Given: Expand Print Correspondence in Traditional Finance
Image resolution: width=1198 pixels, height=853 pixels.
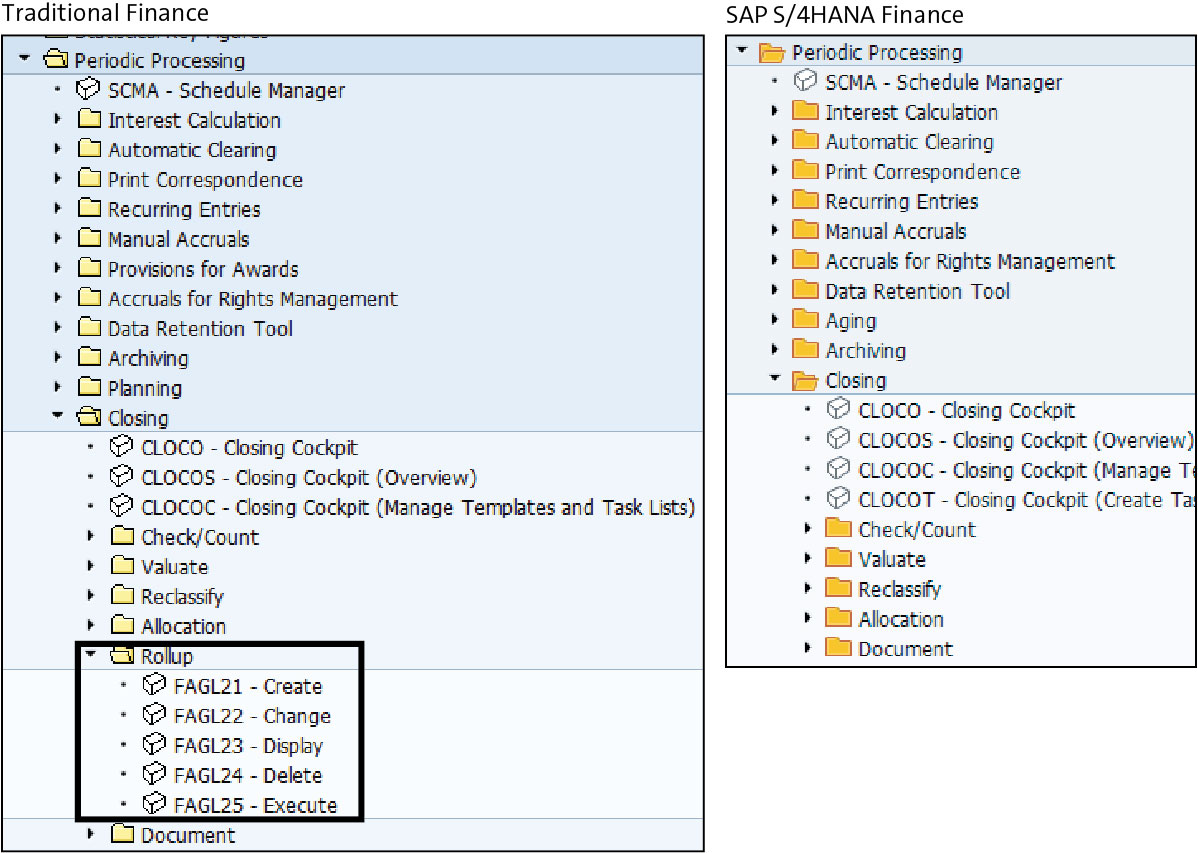Looking at the screenshot, I should (x=57, y=179).
